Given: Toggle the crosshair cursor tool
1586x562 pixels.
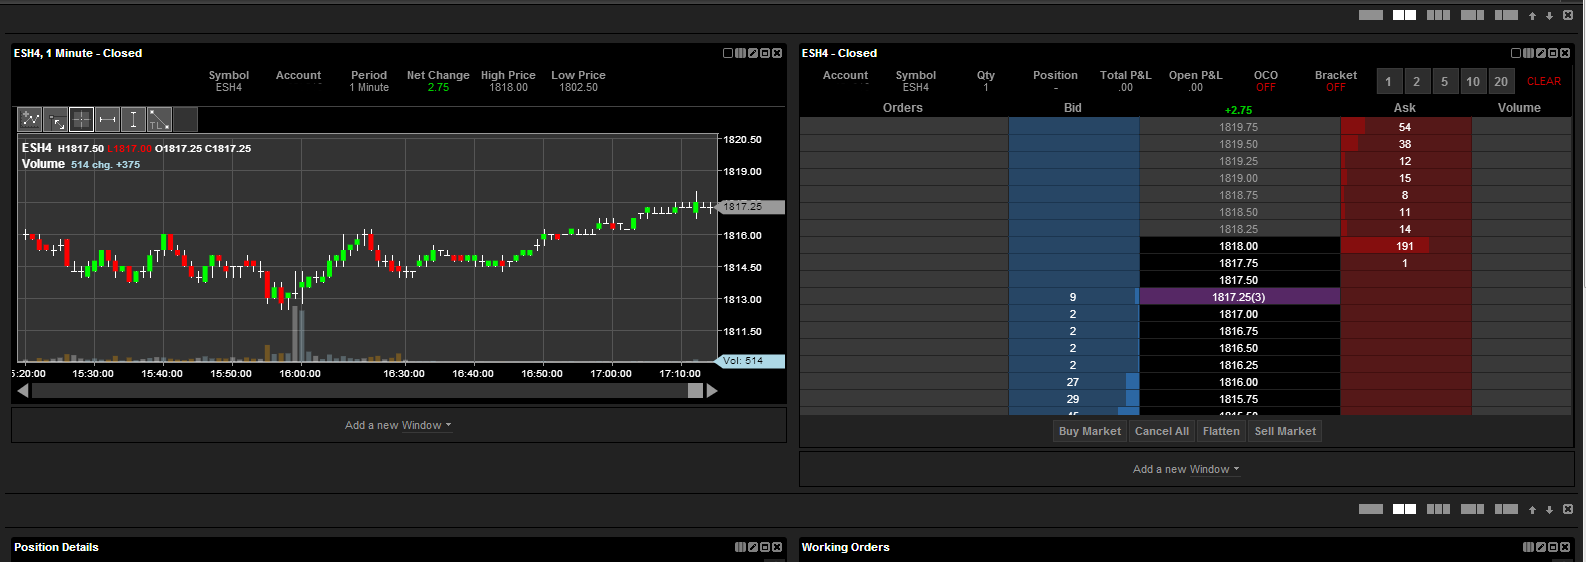Looking at the screenshot, I should pos(82,120).
